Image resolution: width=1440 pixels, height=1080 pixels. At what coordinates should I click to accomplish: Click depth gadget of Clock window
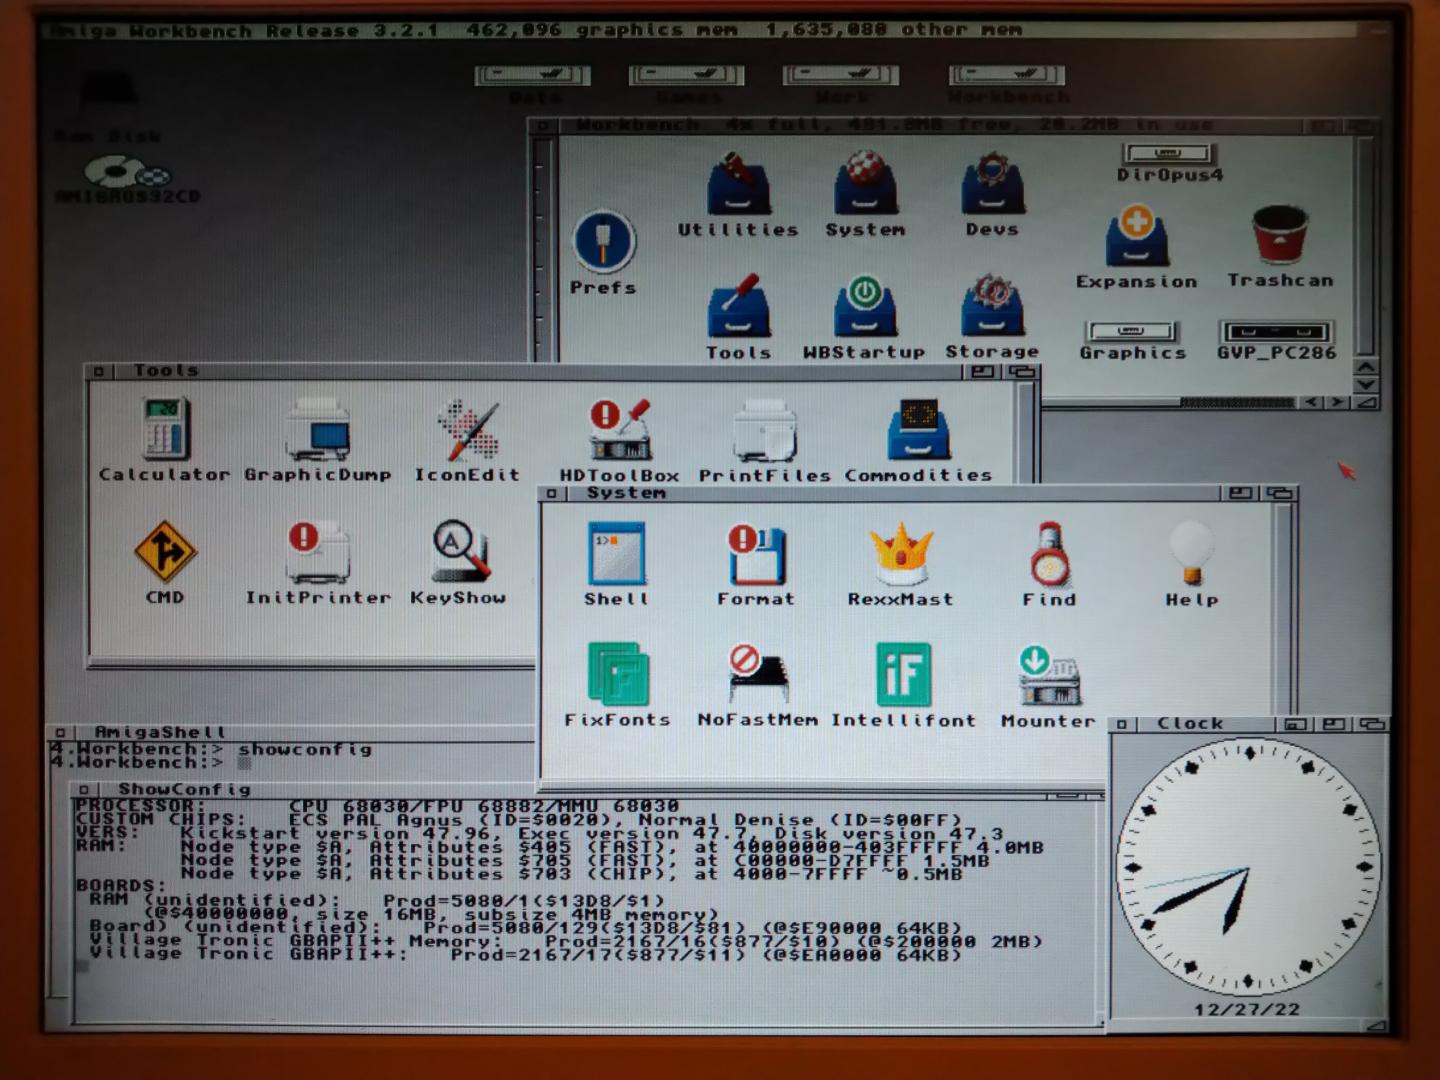click(x=1371, y=723)
